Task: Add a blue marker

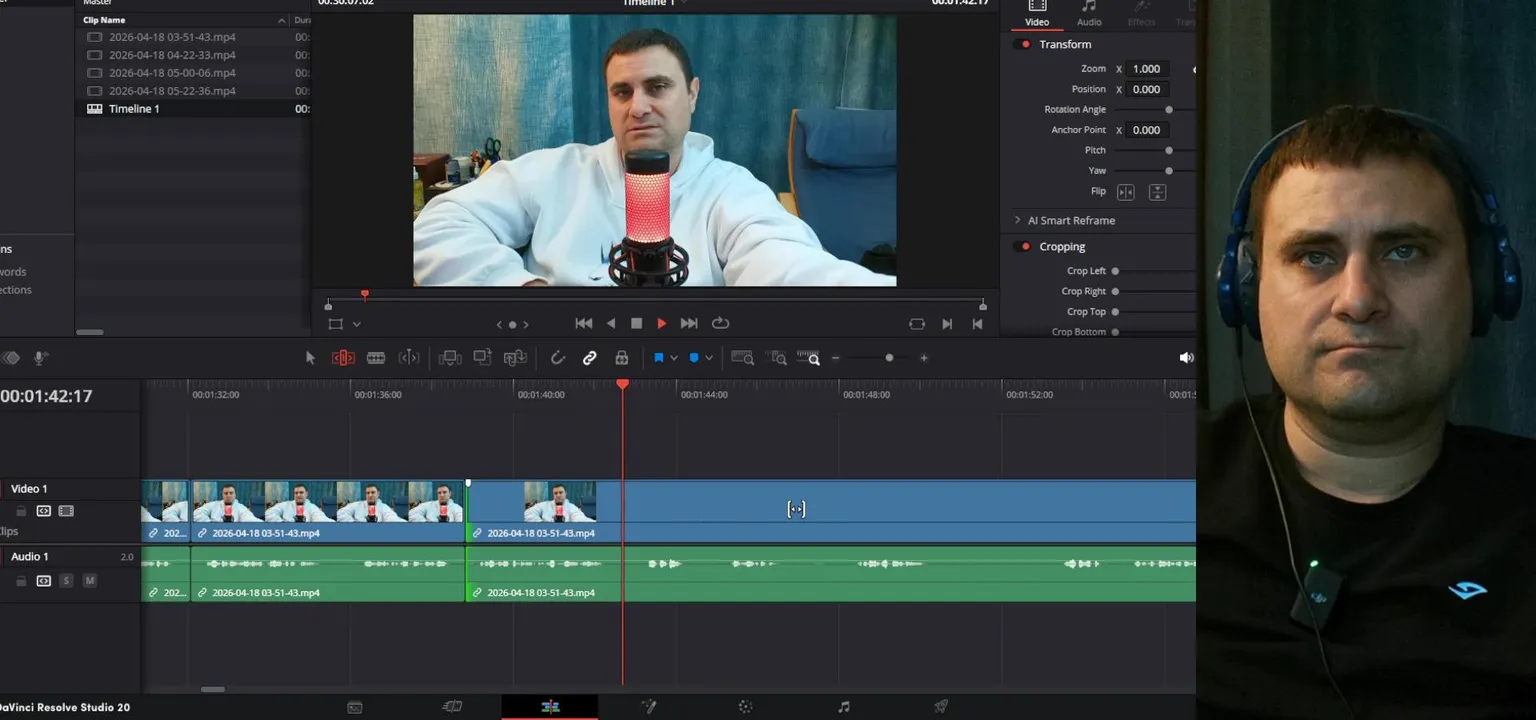Action: (x=694, y=358)
